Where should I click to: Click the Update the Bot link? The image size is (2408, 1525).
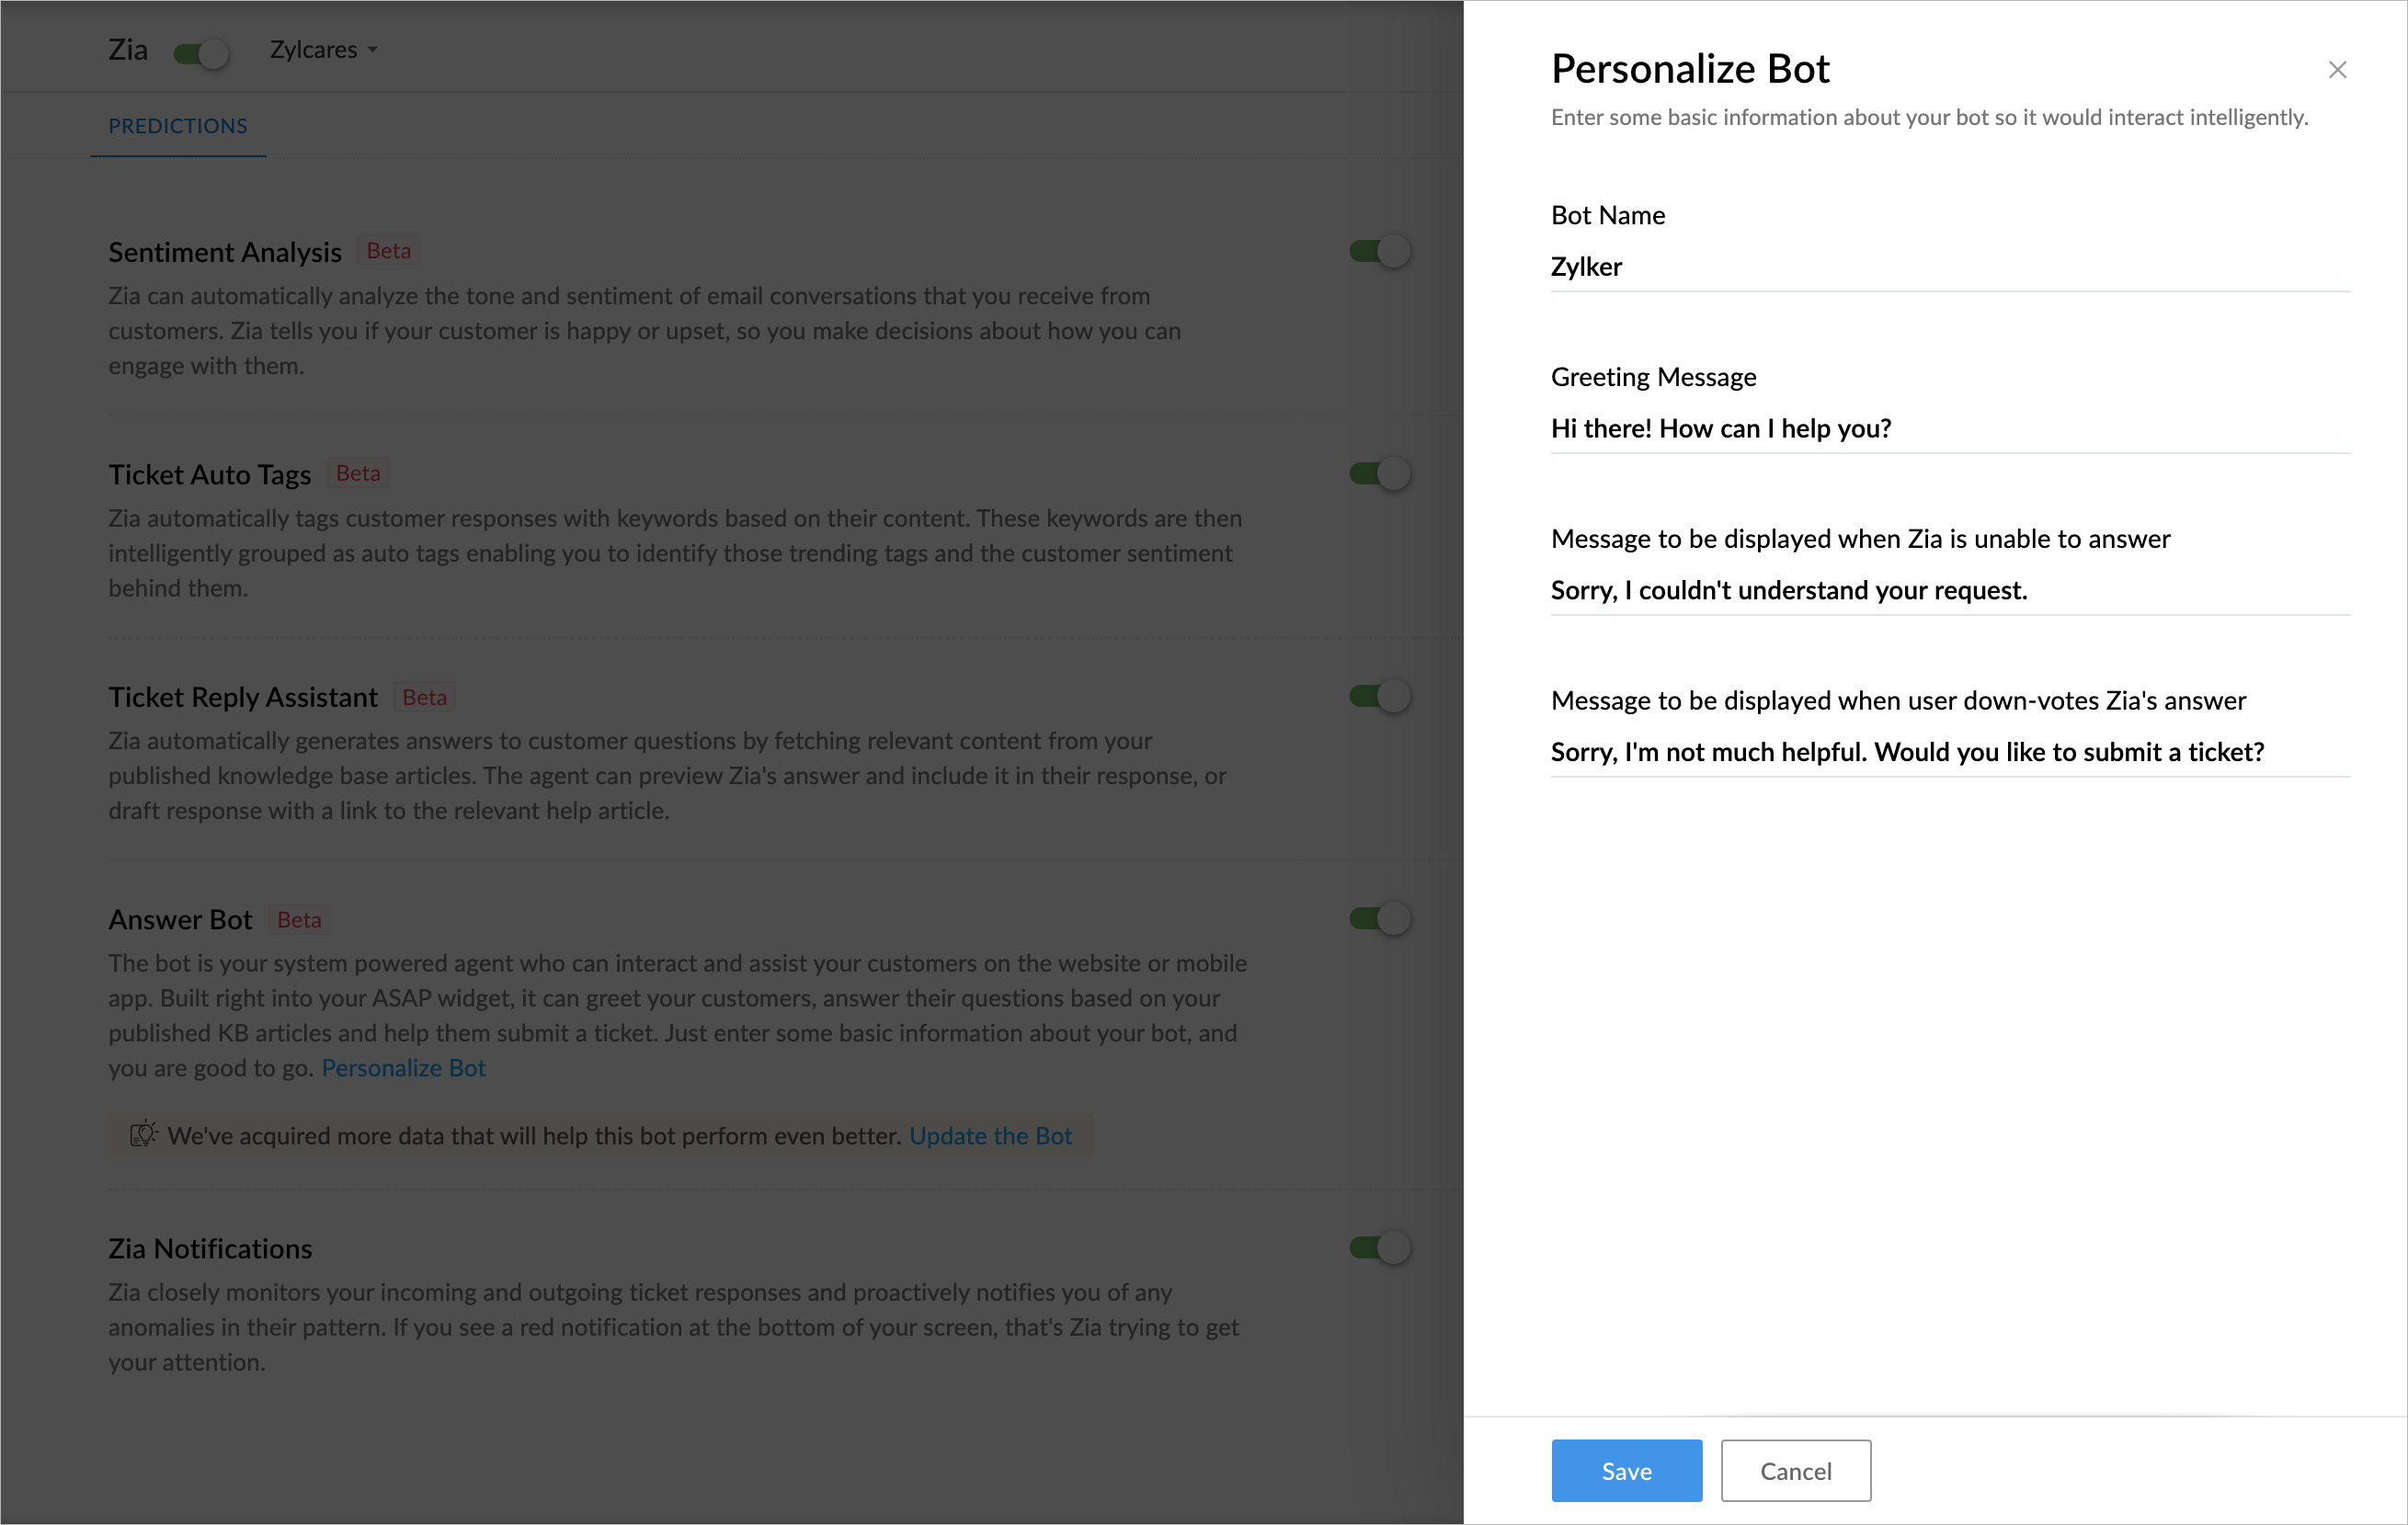990,1136
